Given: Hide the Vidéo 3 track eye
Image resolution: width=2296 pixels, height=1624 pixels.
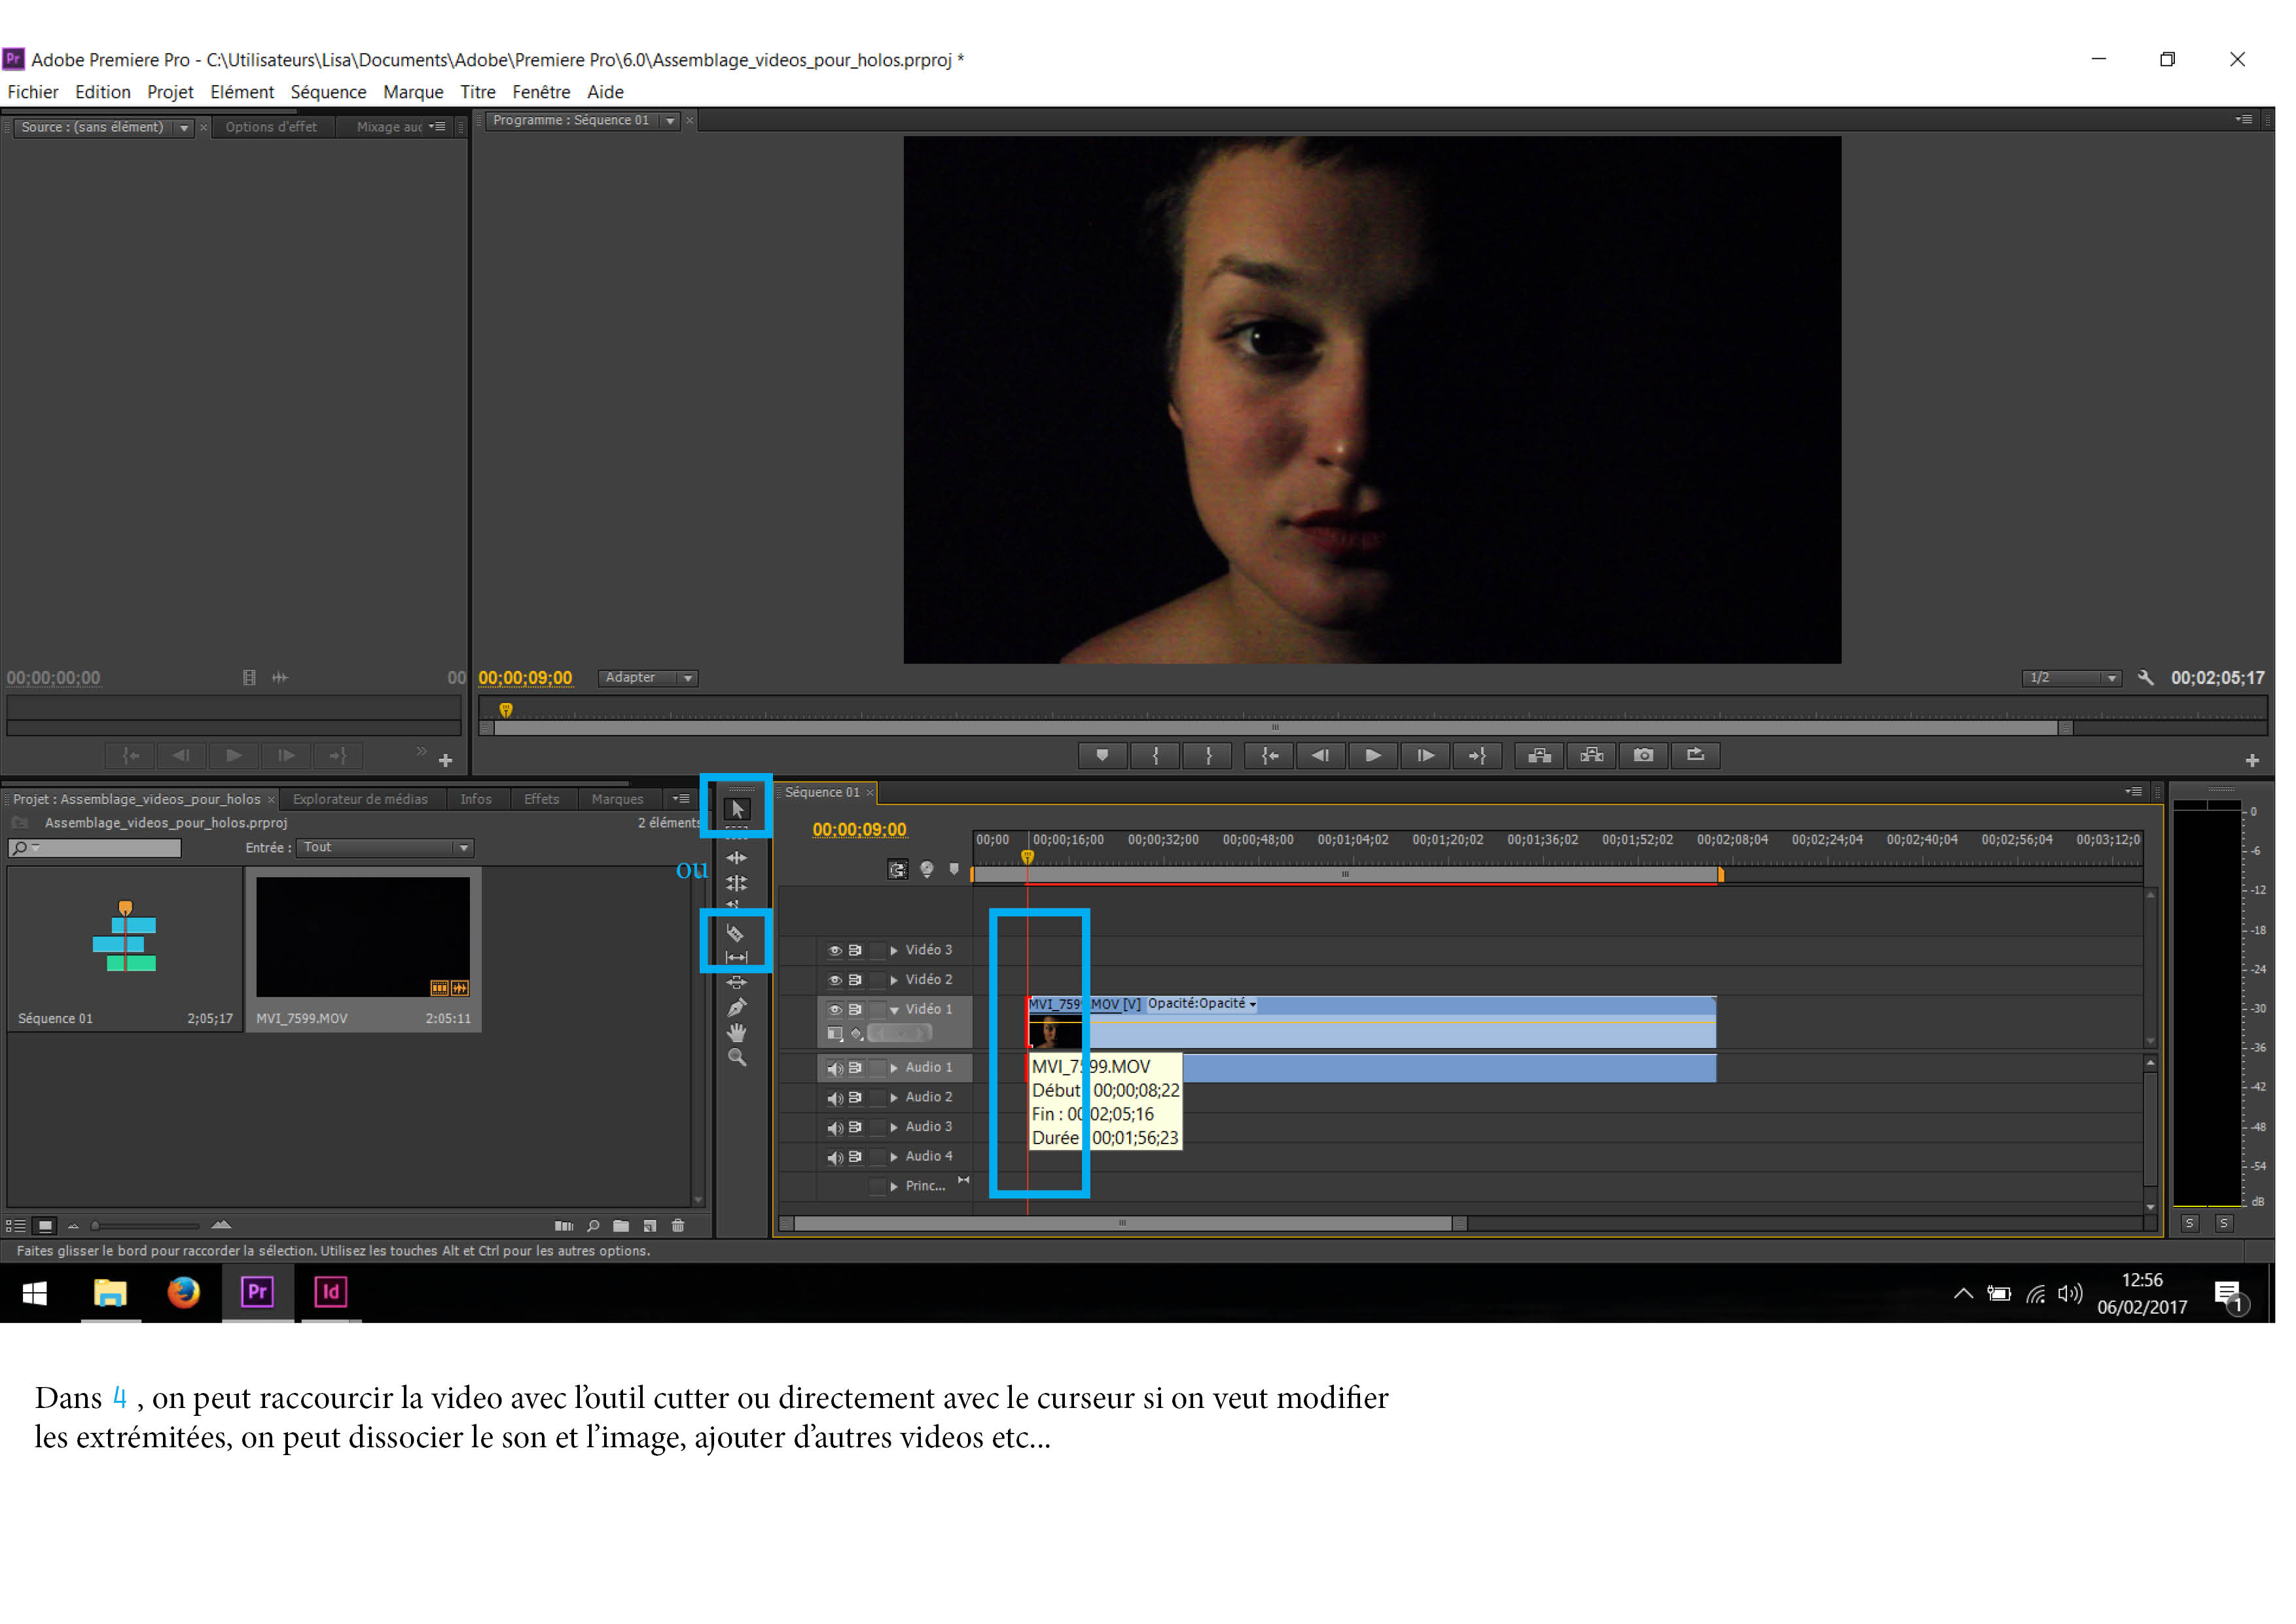Looking at the screenshot, I should (x=834, y=951).
